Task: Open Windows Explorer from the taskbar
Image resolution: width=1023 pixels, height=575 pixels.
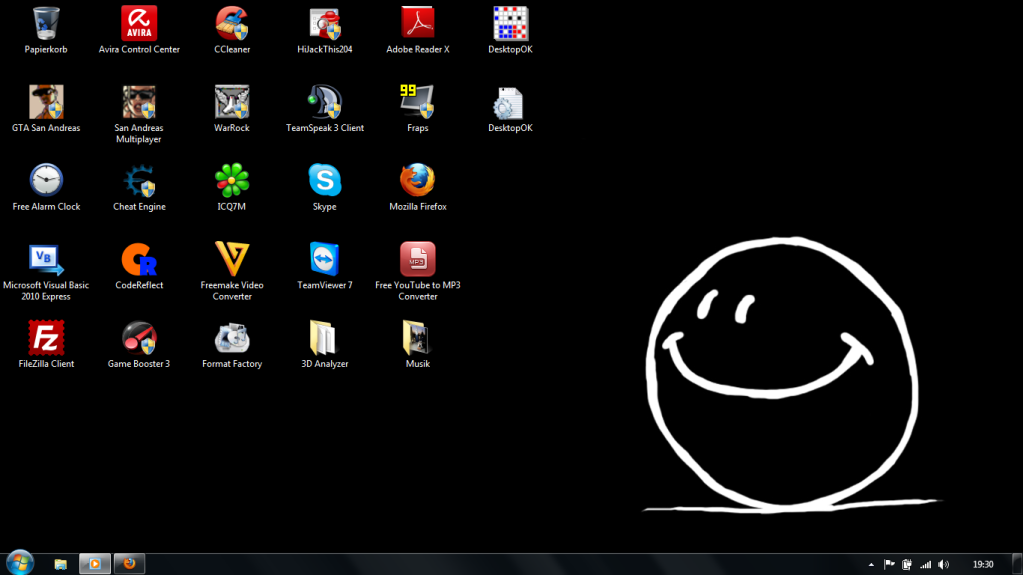Action: pos(61,564)
